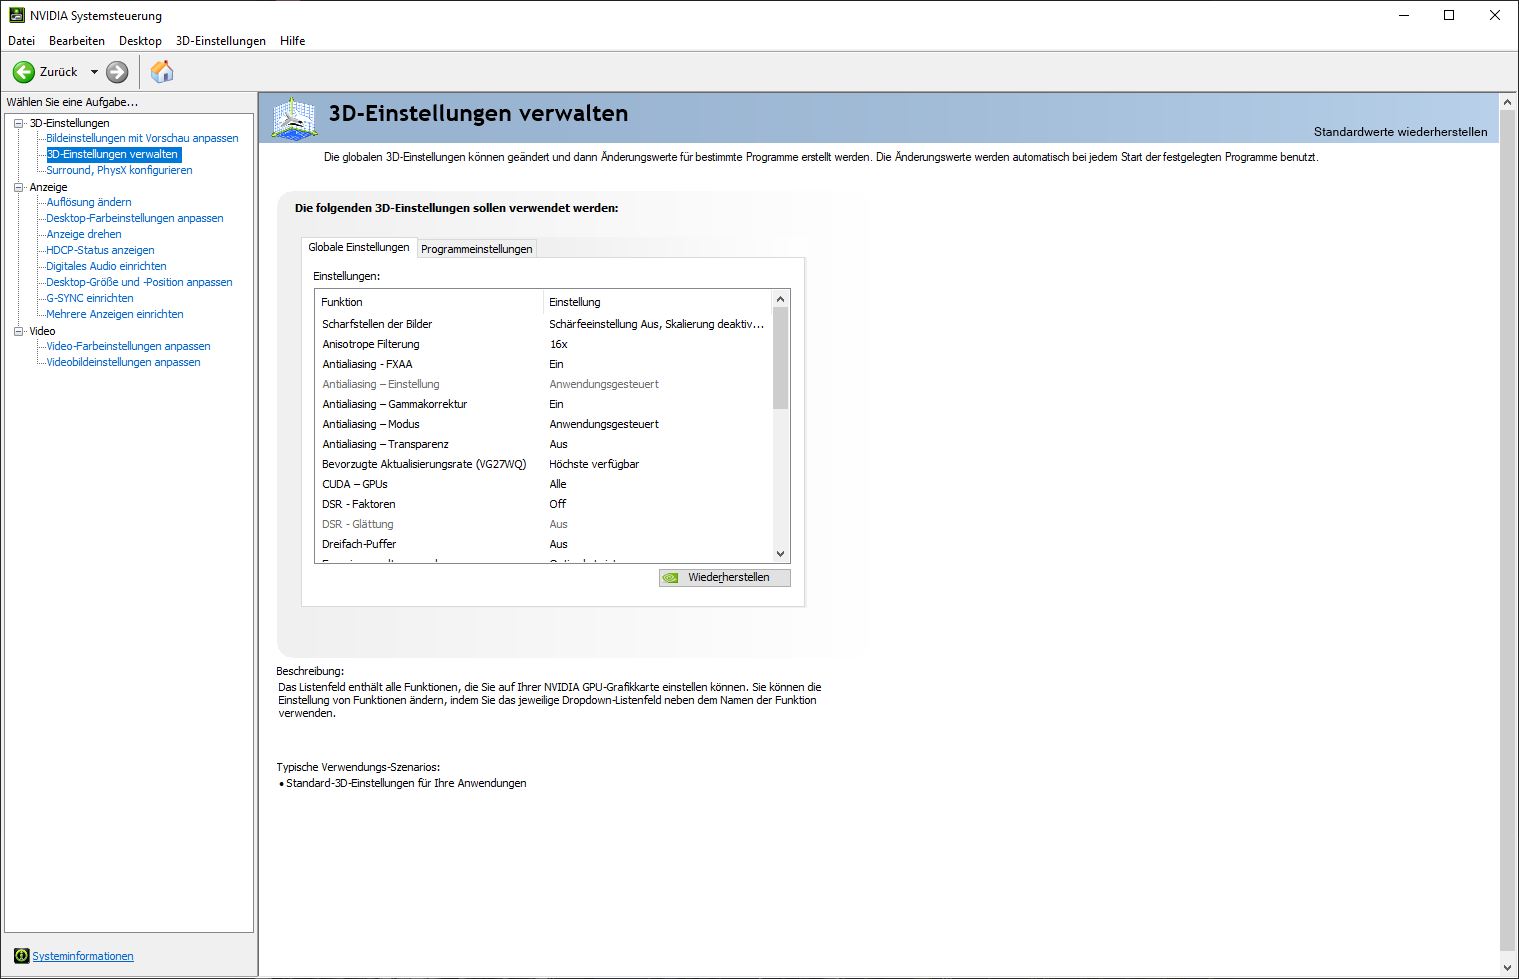Collapse the 3D-Einstellungen tree node
This screenshot has width=1519, height=979.
pos(18,123)
